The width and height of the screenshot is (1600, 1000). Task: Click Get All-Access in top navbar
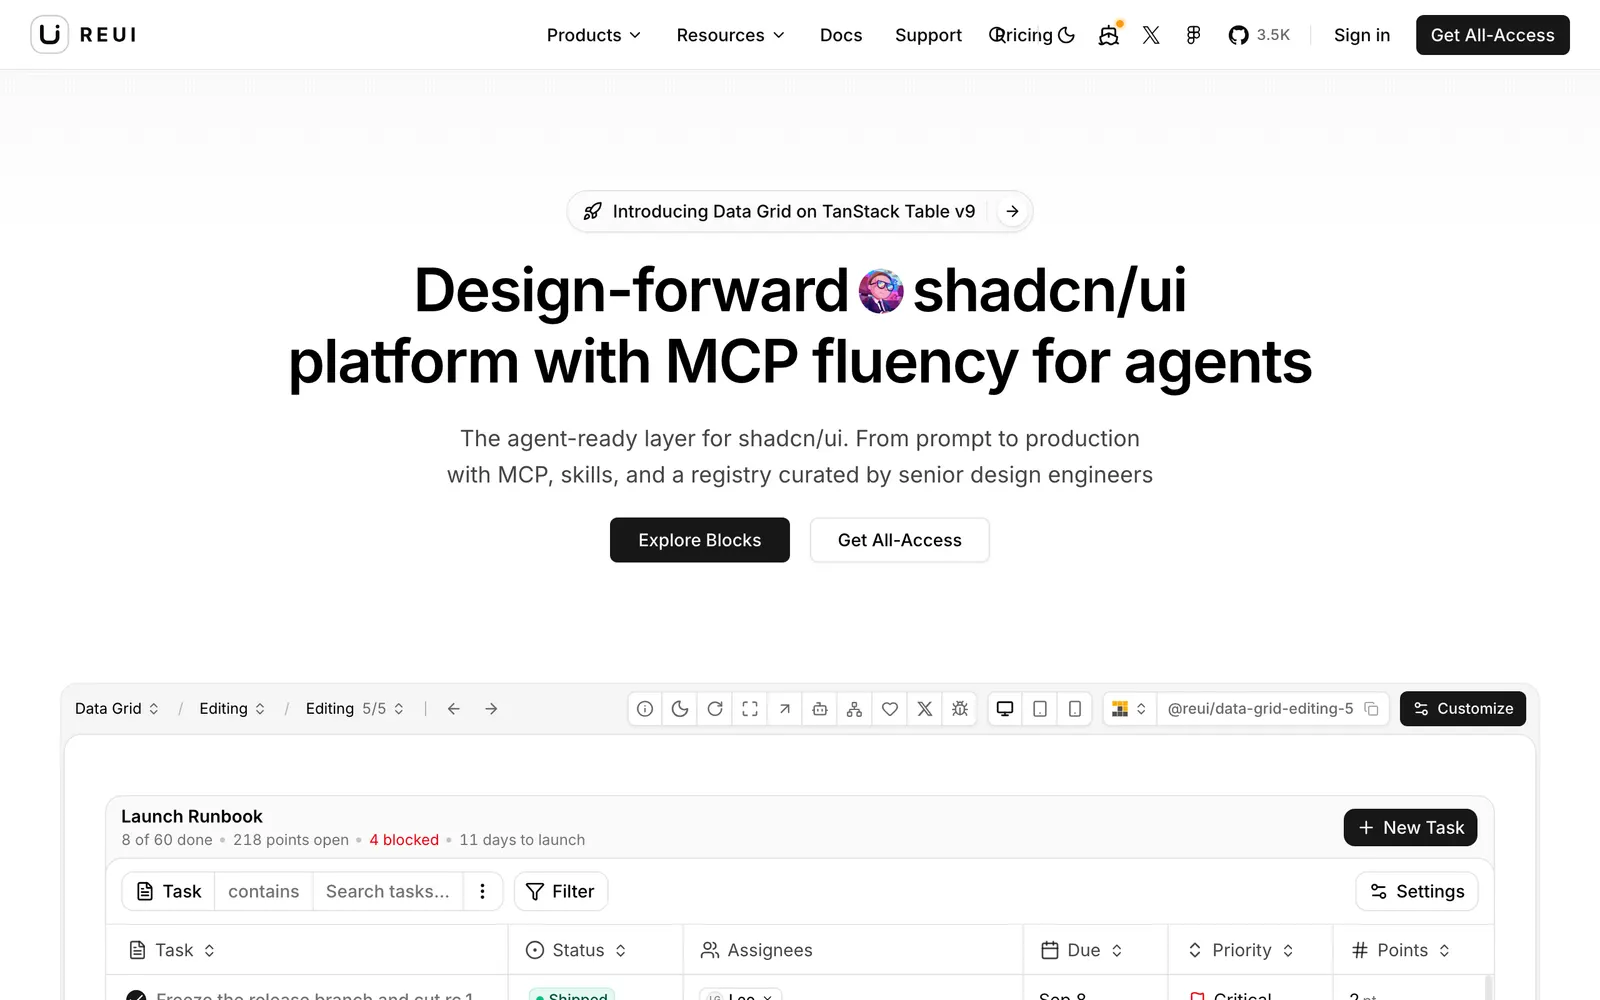click(x=1493, y=35)
